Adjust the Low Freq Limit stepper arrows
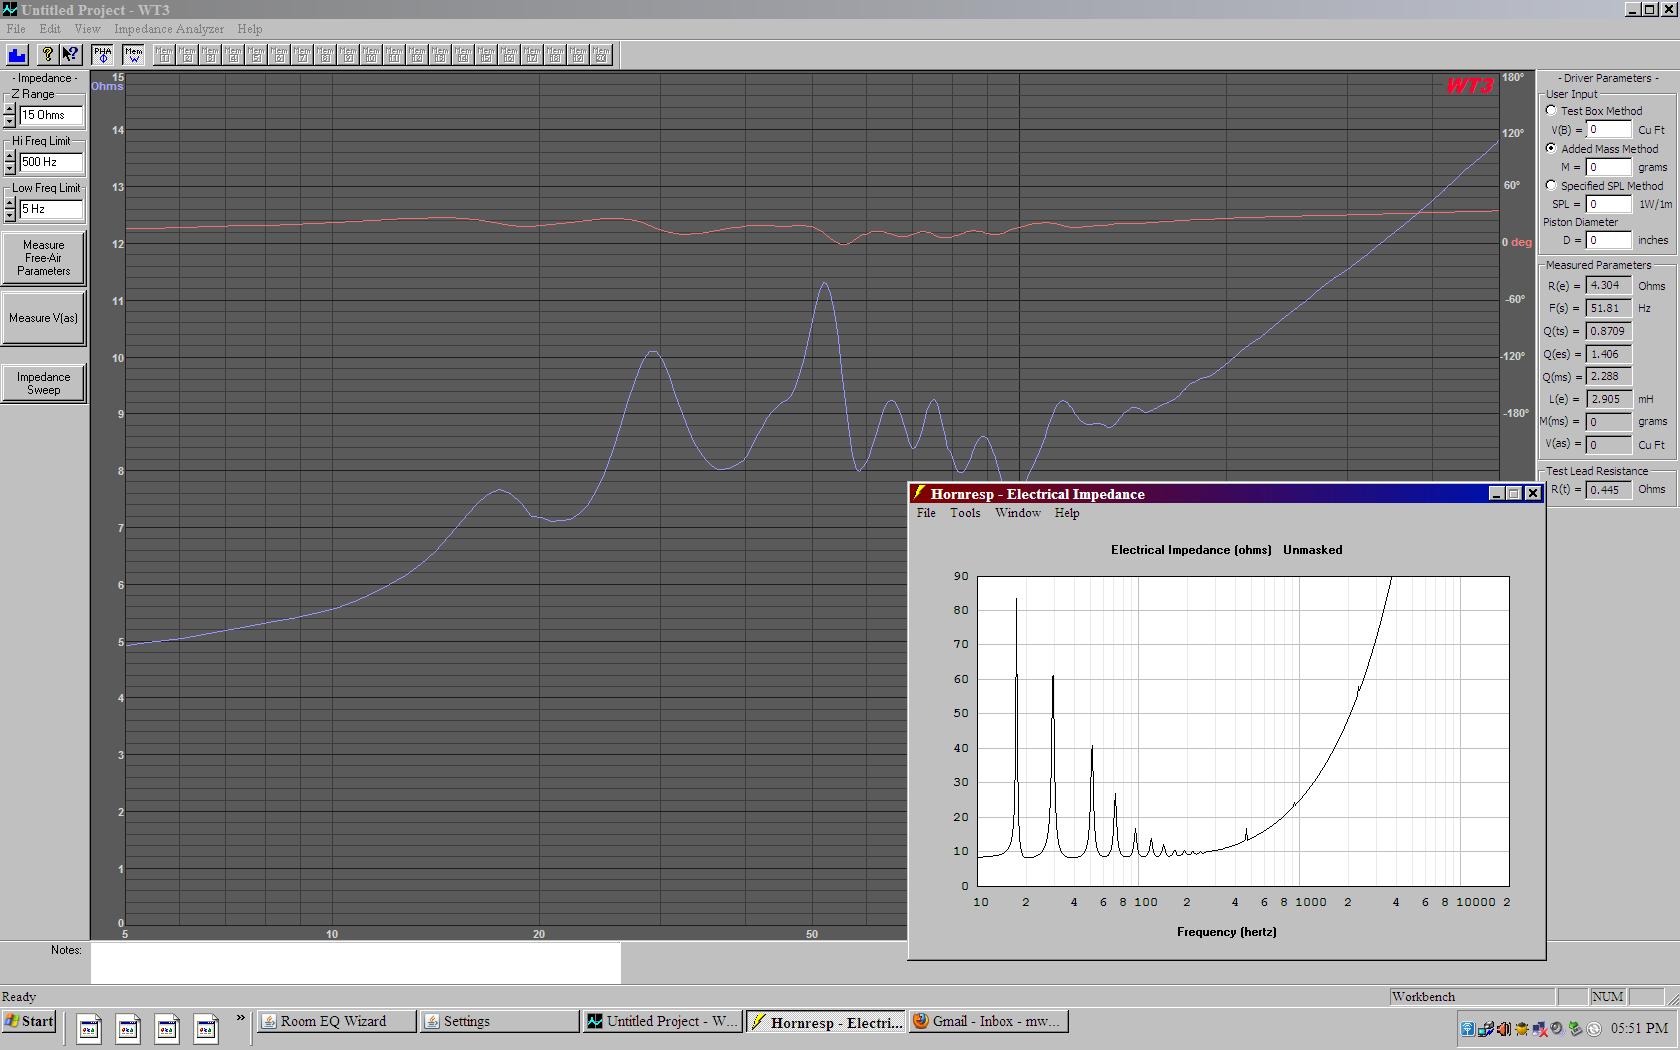 [x=10, y=209]
